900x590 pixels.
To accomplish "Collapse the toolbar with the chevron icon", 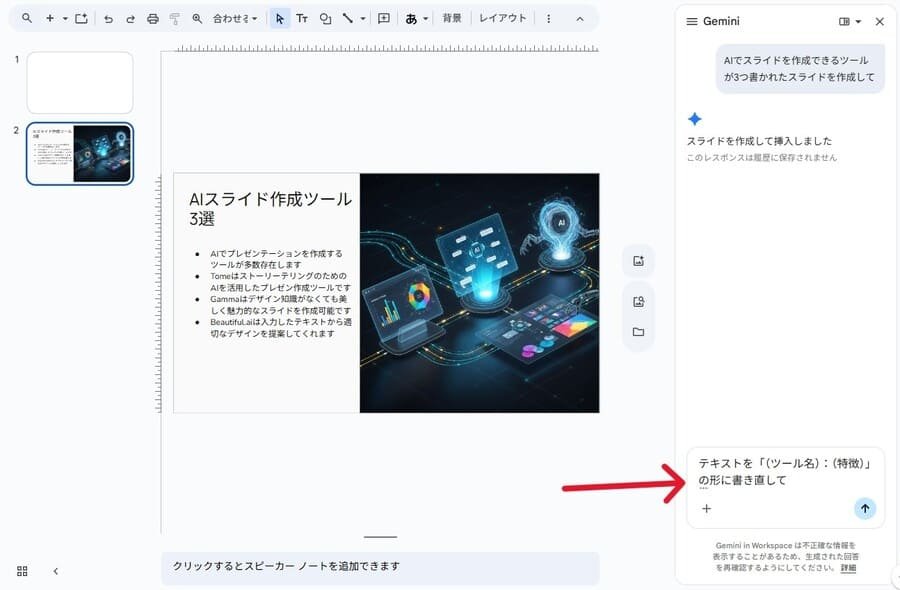I will click(580, 17).
